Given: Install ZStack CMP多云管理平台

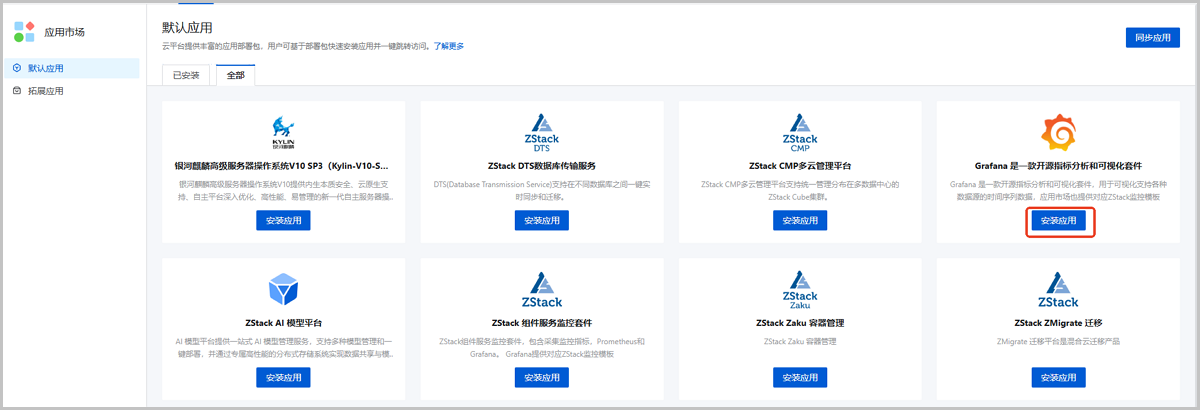Looking at the screenshot, I should point(800,221).
